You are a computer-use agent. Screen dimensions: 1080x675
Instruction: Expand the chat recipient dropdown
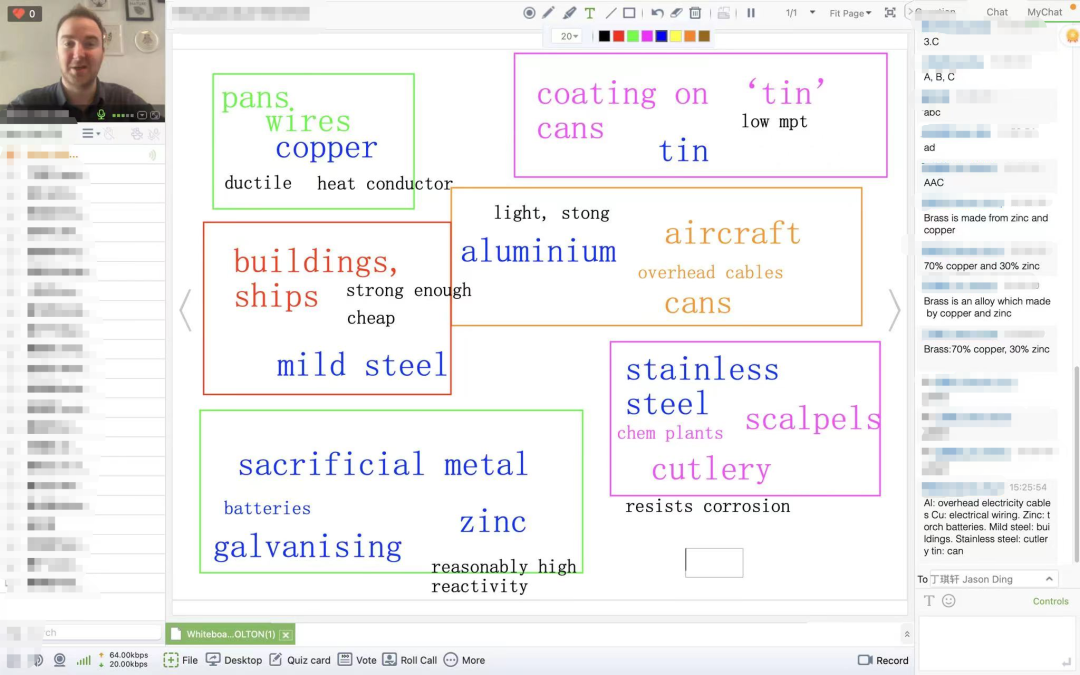[x=1049, y=579]
